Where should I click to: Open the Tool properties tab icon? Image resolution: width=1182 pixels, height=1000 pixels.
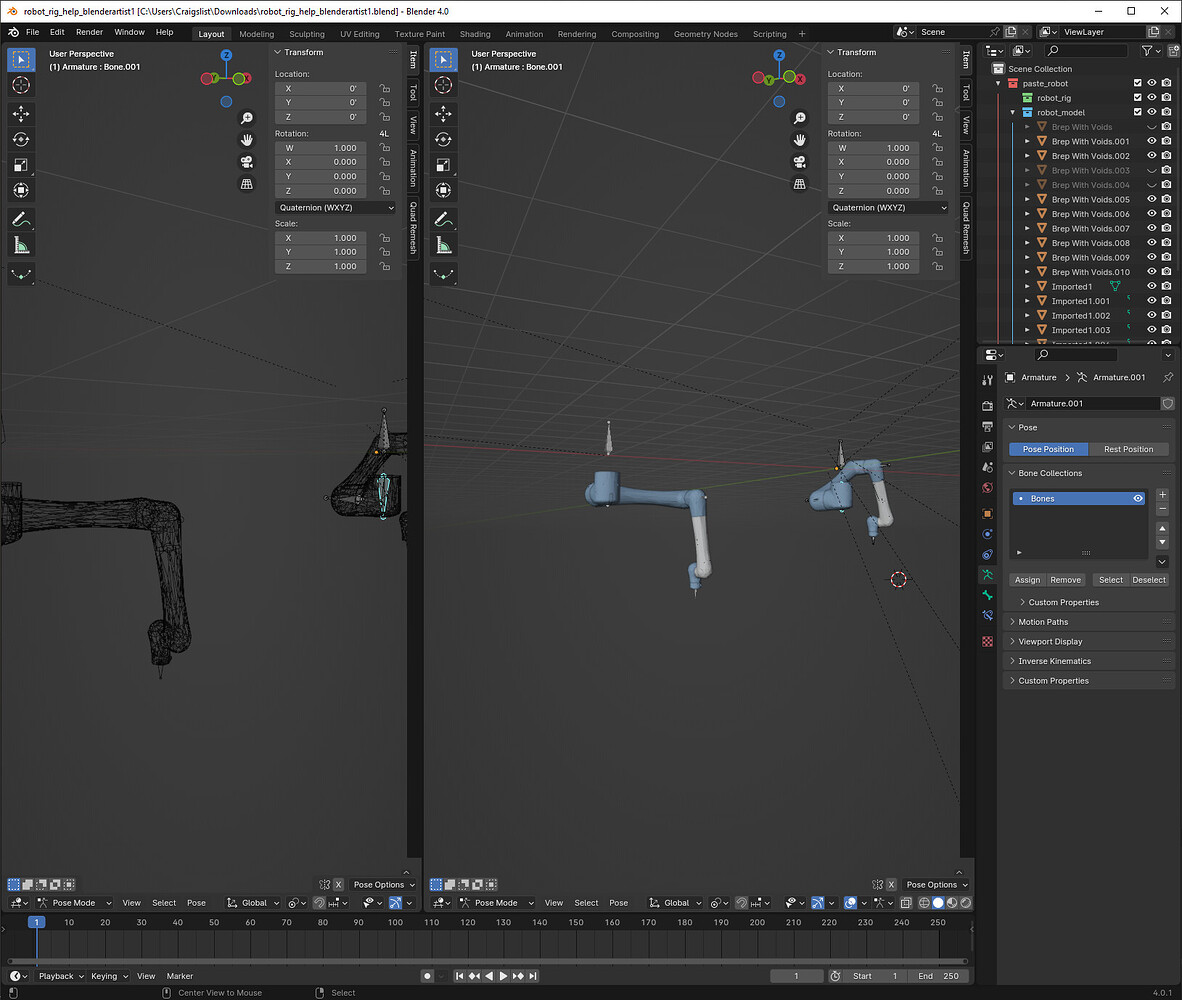click(x=988, y=381)
